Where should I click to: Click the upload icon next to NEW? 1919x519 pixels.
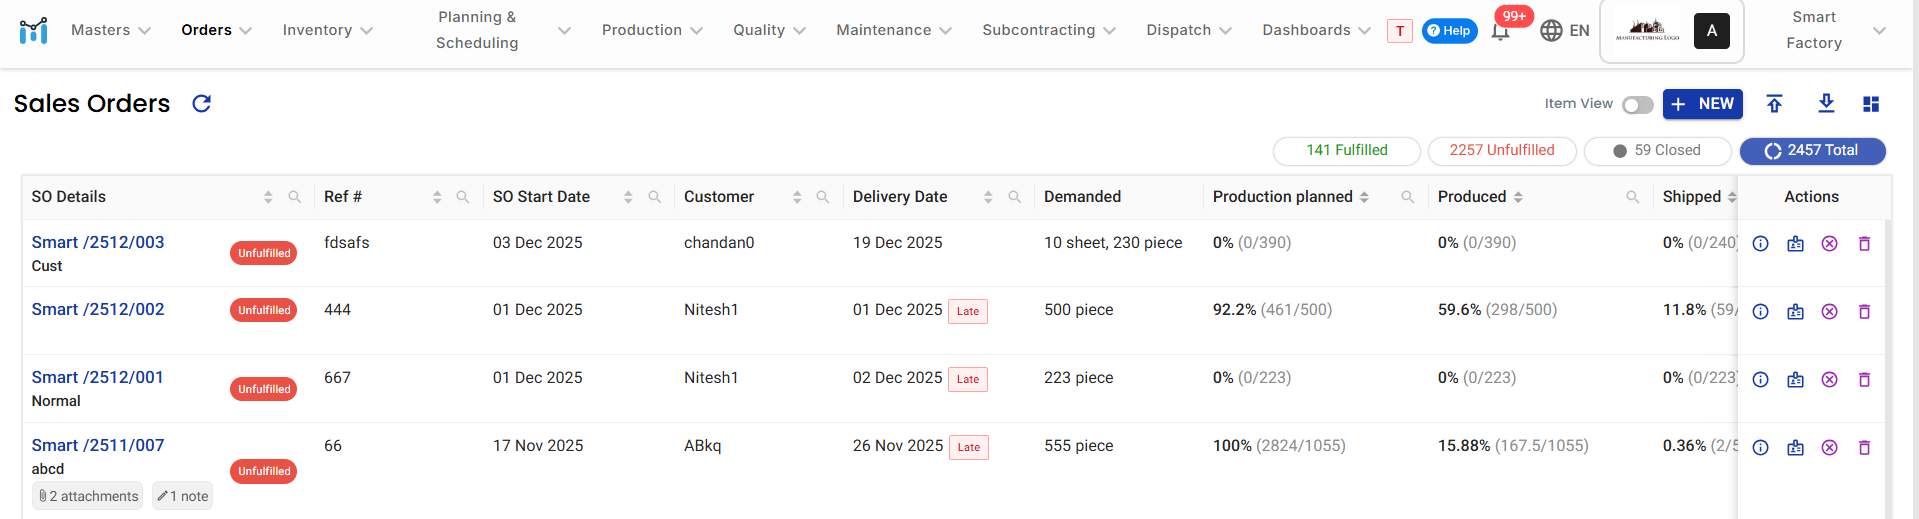[1774, 104]
